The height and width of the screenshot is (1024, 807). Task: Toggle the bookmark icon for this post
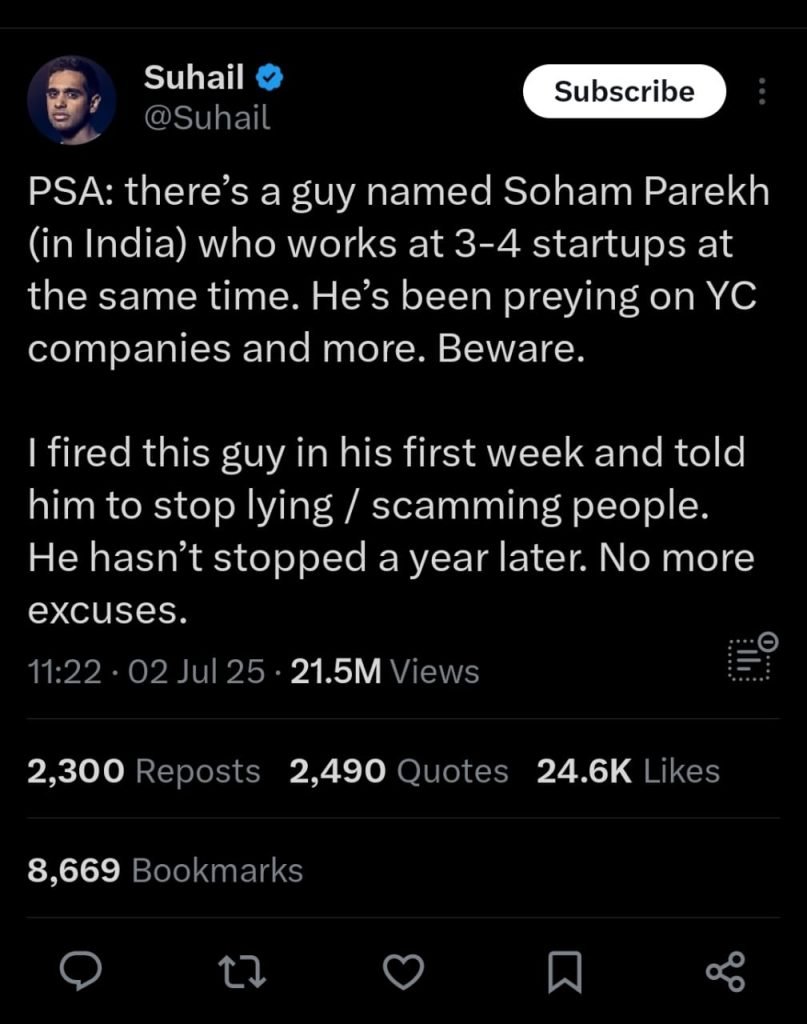[564, 971]
